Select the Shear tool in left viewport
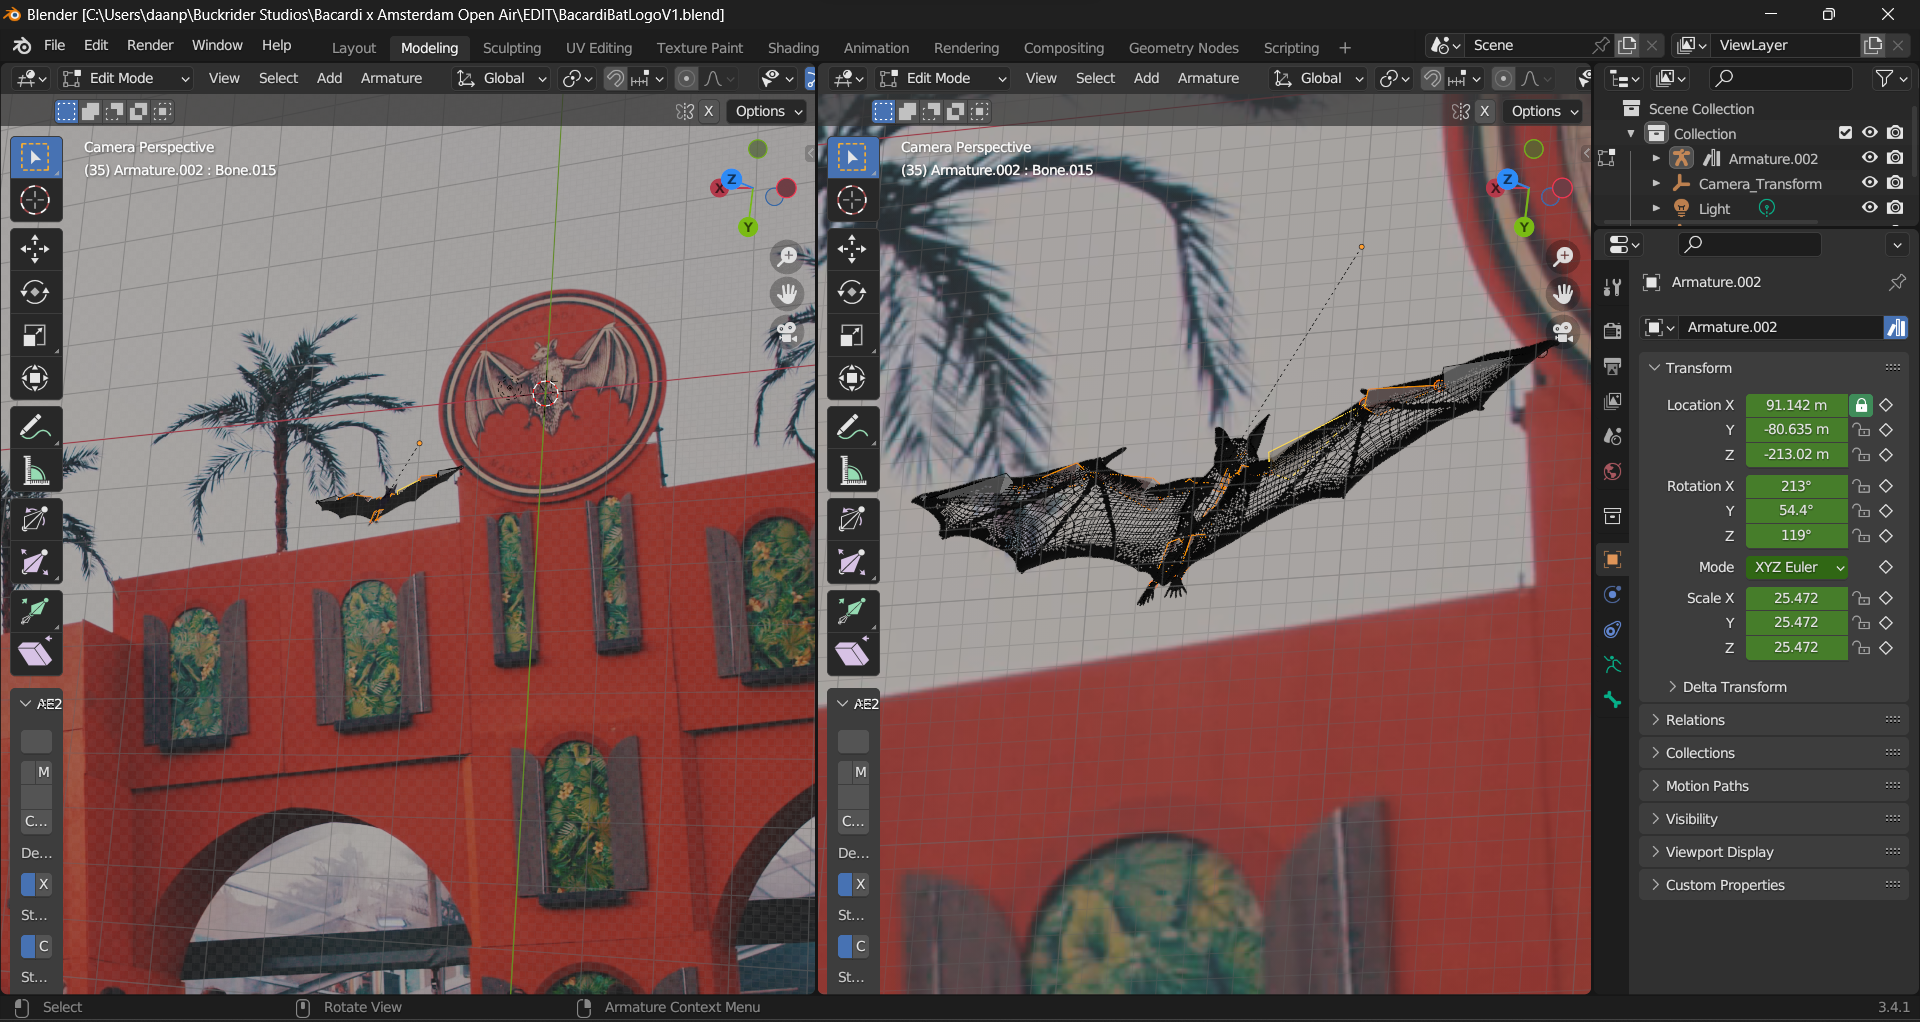 35,653
